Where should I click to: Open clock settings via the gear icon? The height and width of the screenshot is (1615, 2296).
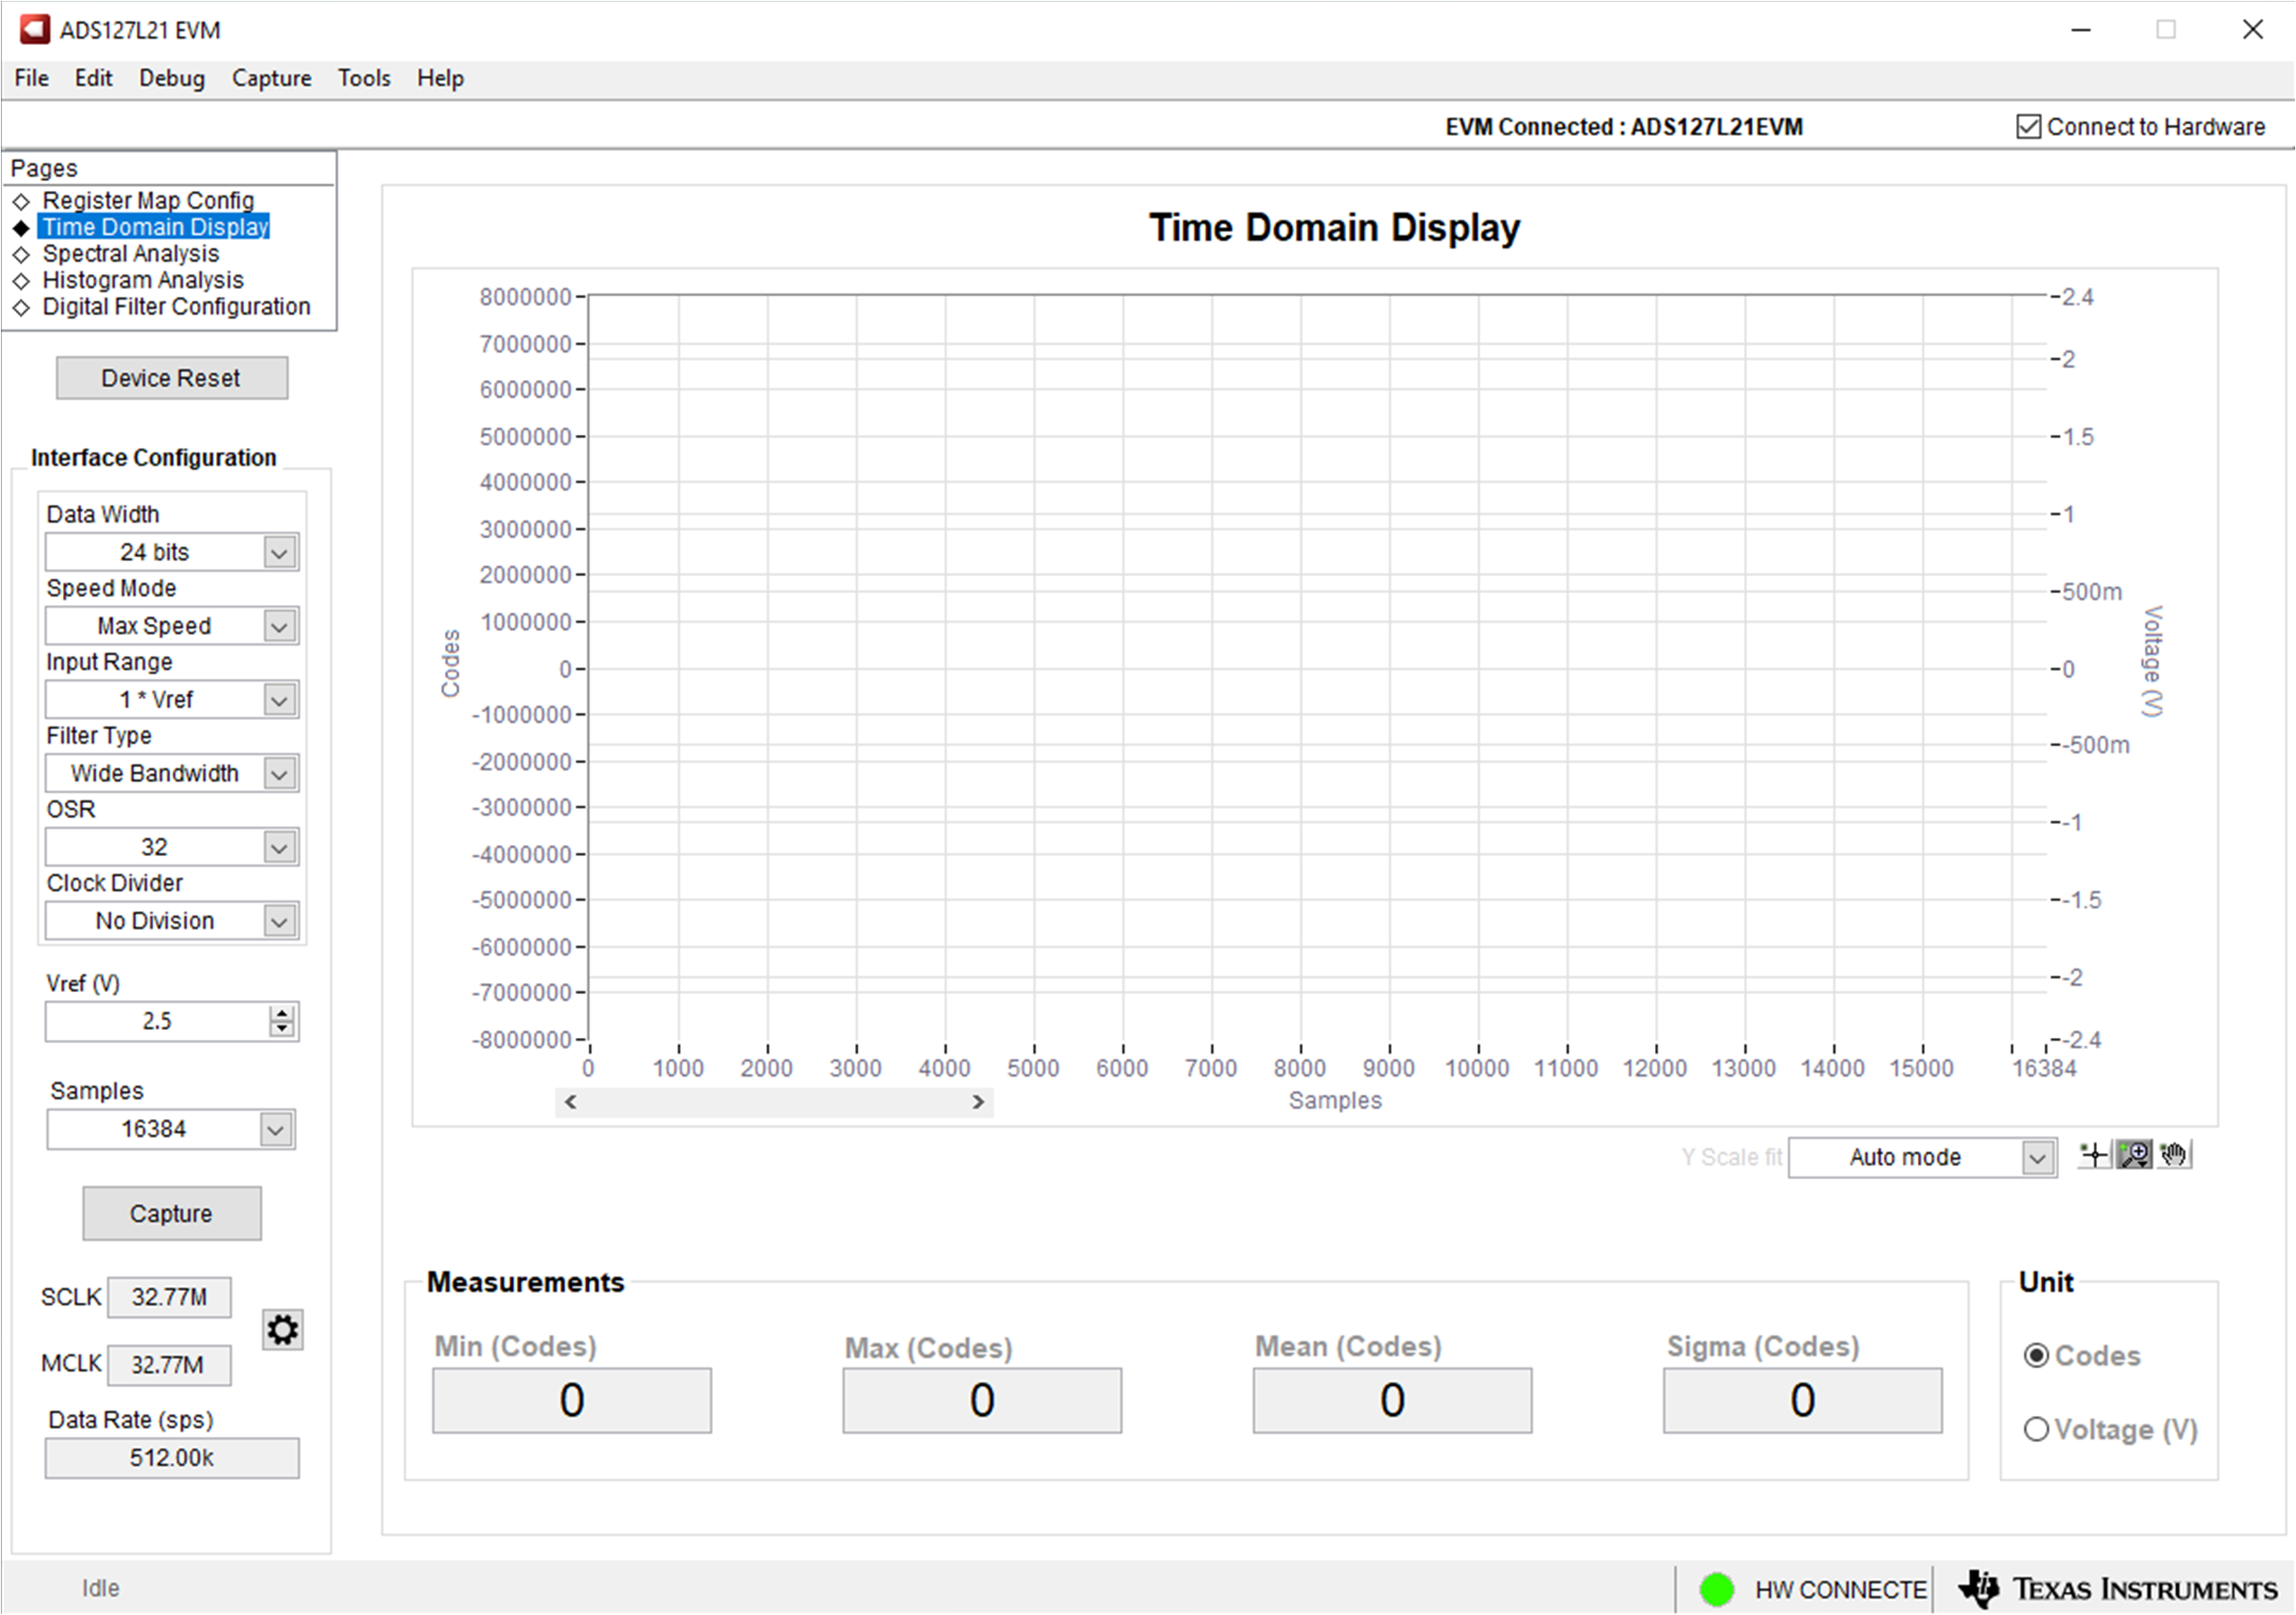[x=283, y=1330]
